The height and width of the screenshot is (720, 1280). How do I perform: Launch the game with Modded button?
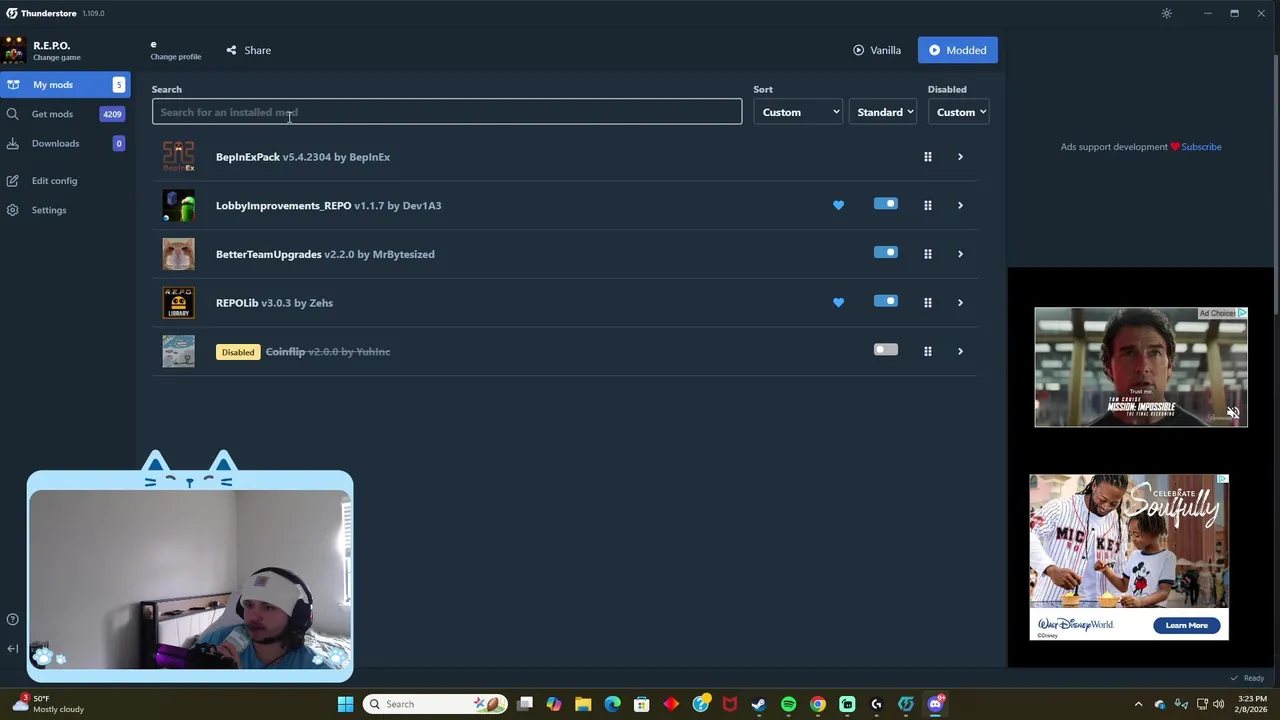pos(957,50)
